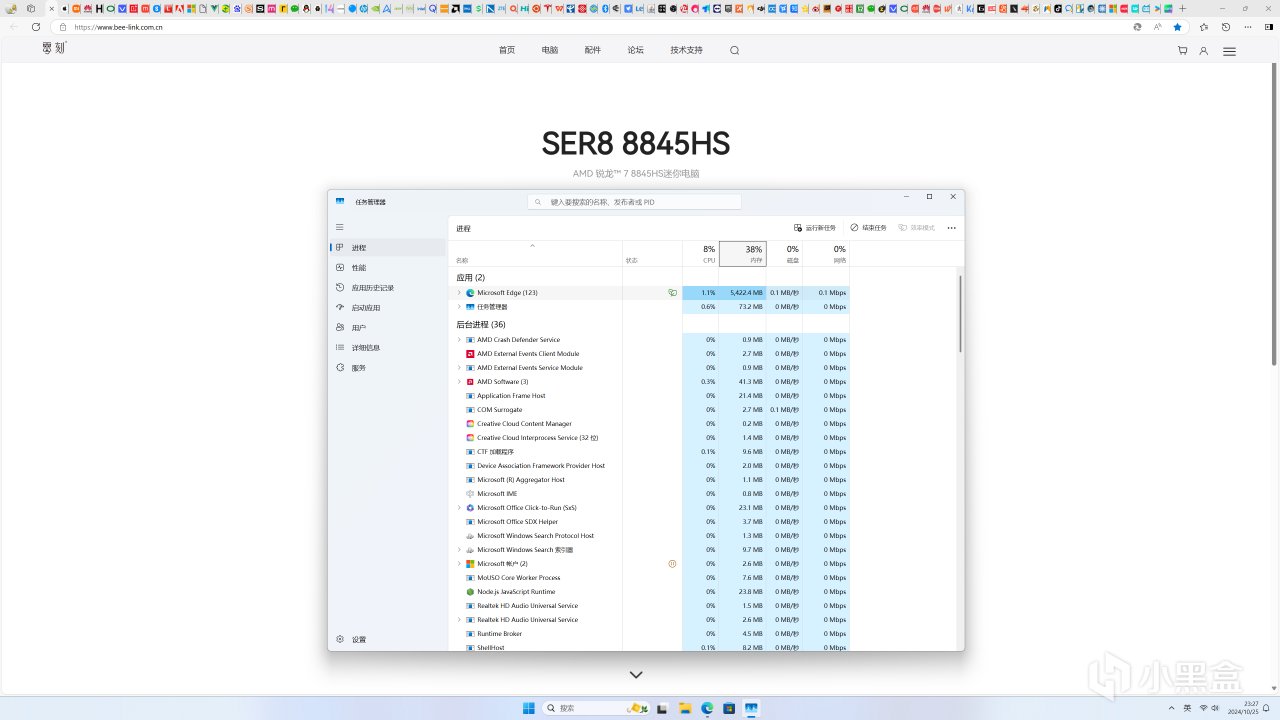The image size is (1280, 720).
Task: Open Windows Start menu
Action: [x=528, y=708]
